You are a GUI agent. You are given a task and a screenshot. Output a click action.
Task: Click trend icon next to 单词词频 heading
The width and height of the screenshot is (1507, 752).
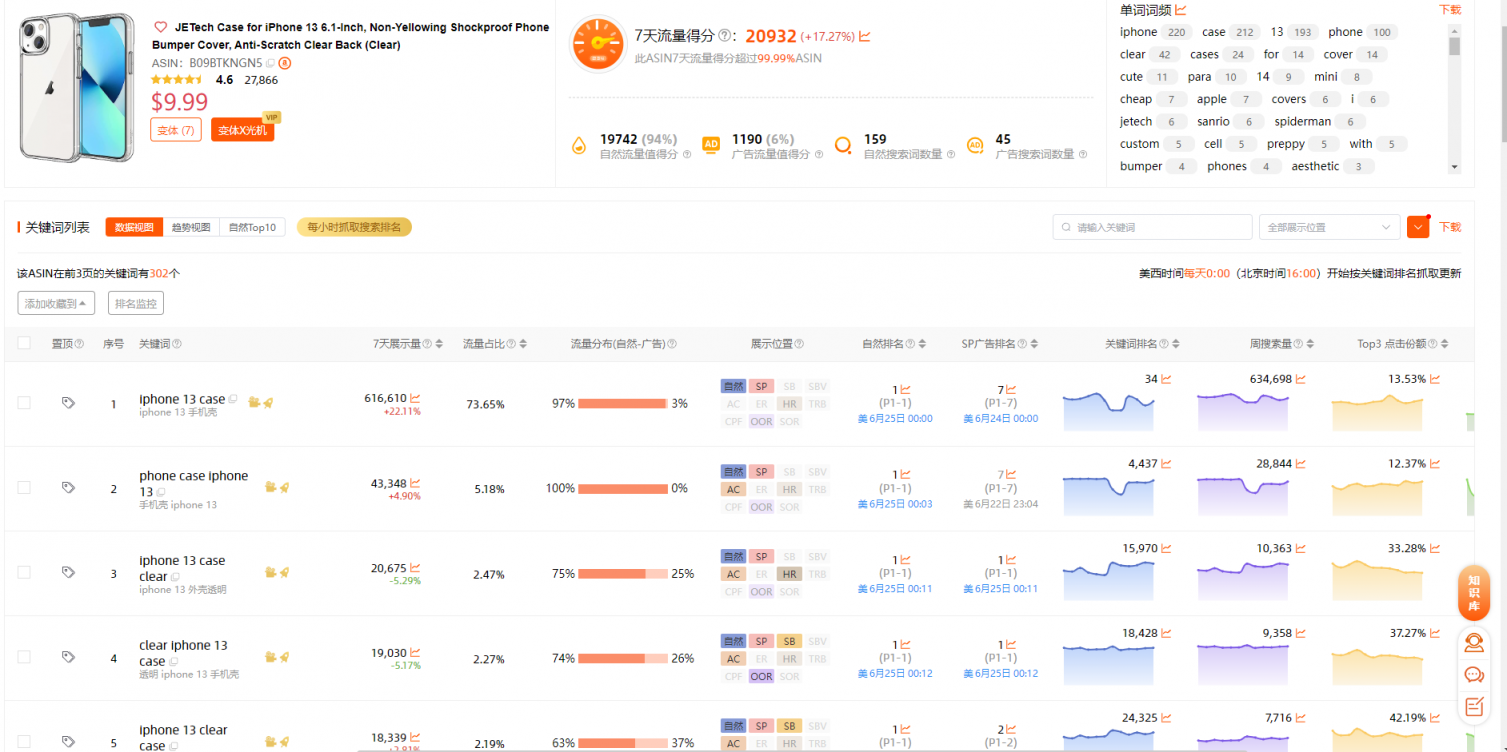tap(1180, 10)
